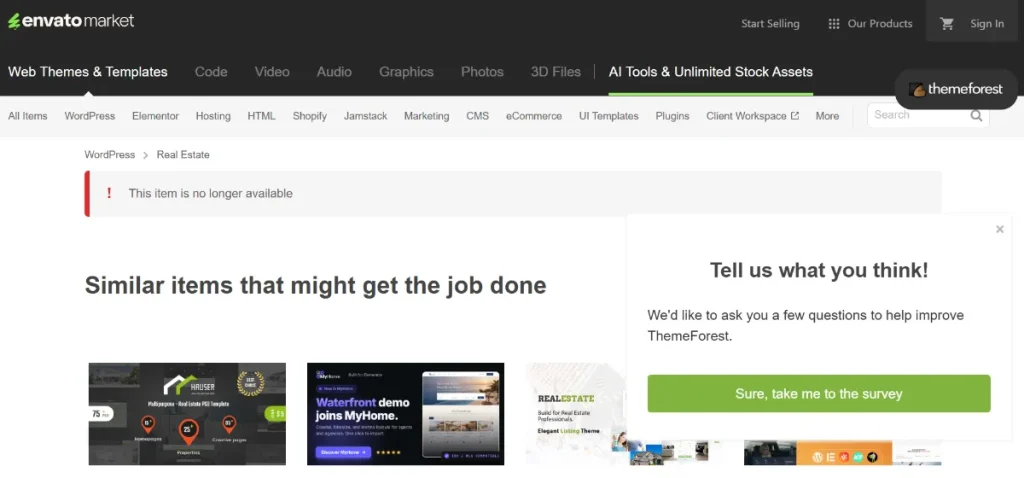The height and width of the screenshot is (478, 1024).
Task: Expand the More menu
Action: click(827, 116)
